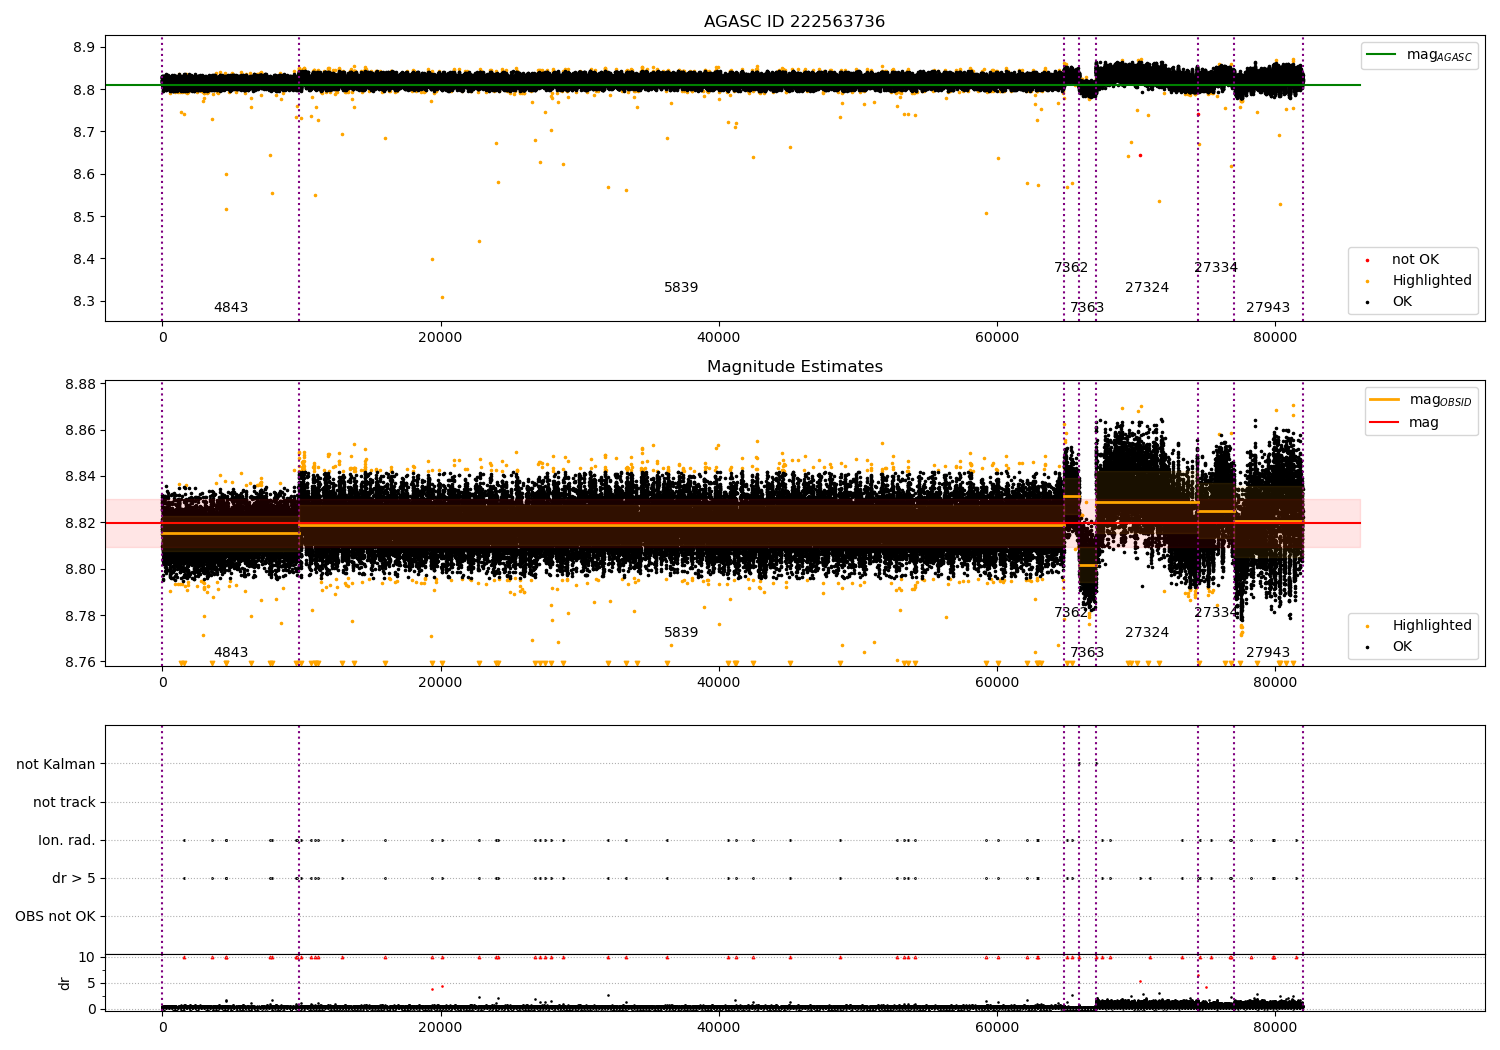The image size is (1500, 1050).
Task: Click OBSID label 7362 in AGASC ID plot
Action: click(x=1071, y=268)
